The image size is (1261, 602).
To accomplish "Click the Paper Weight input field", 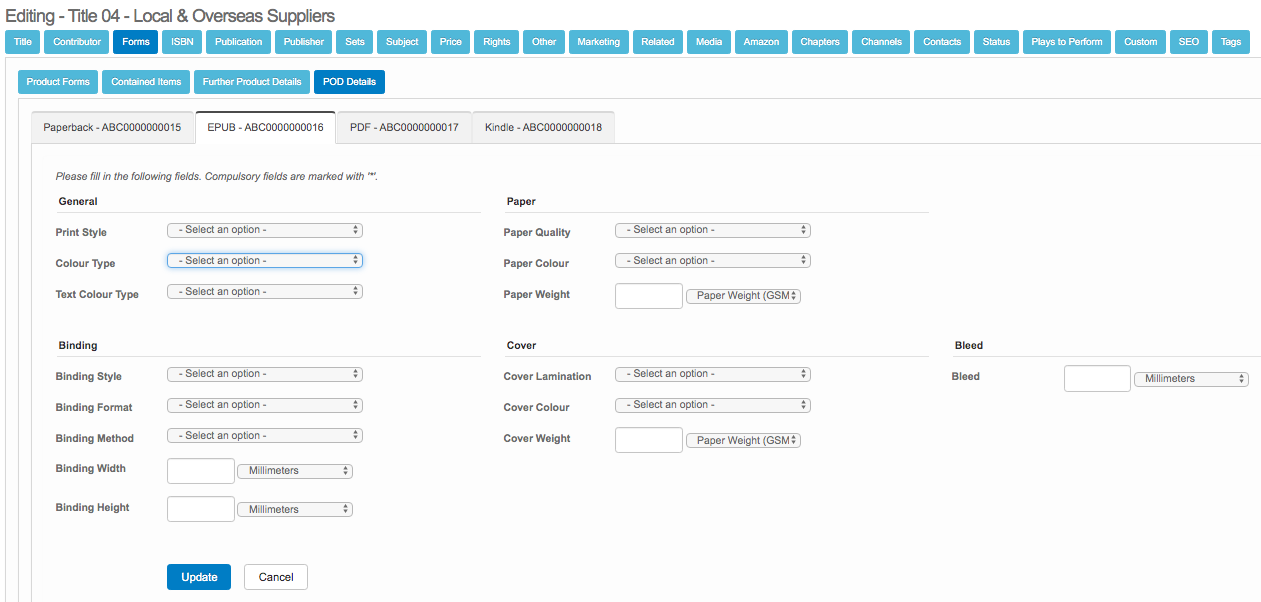I will pyautogui.click(x=648, y=296).
